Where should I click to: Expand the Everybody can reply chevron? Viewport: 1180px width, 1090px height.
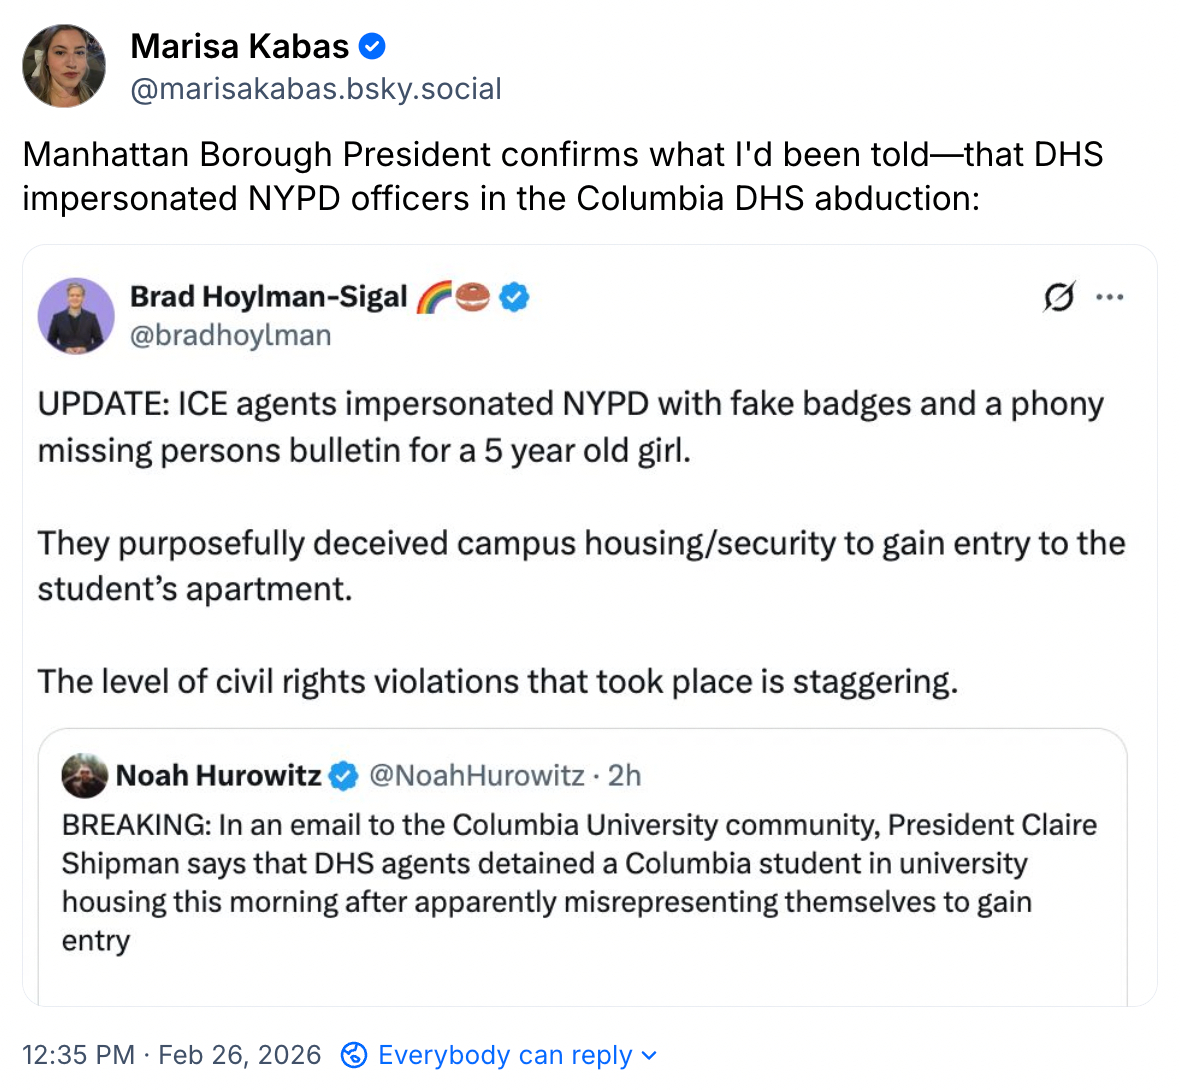(649, 1055)
